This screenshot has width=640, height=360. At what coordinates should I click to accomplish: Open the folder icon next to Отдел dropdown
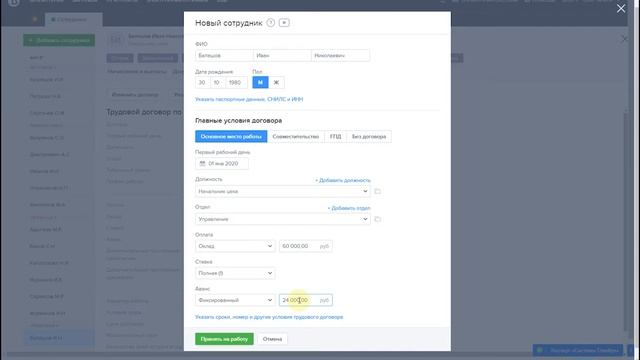pos(378,219)
